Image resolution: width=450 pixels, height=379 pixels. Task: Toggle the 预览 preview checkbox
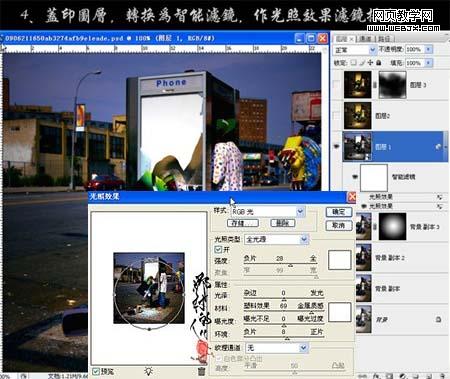(96, 371)
